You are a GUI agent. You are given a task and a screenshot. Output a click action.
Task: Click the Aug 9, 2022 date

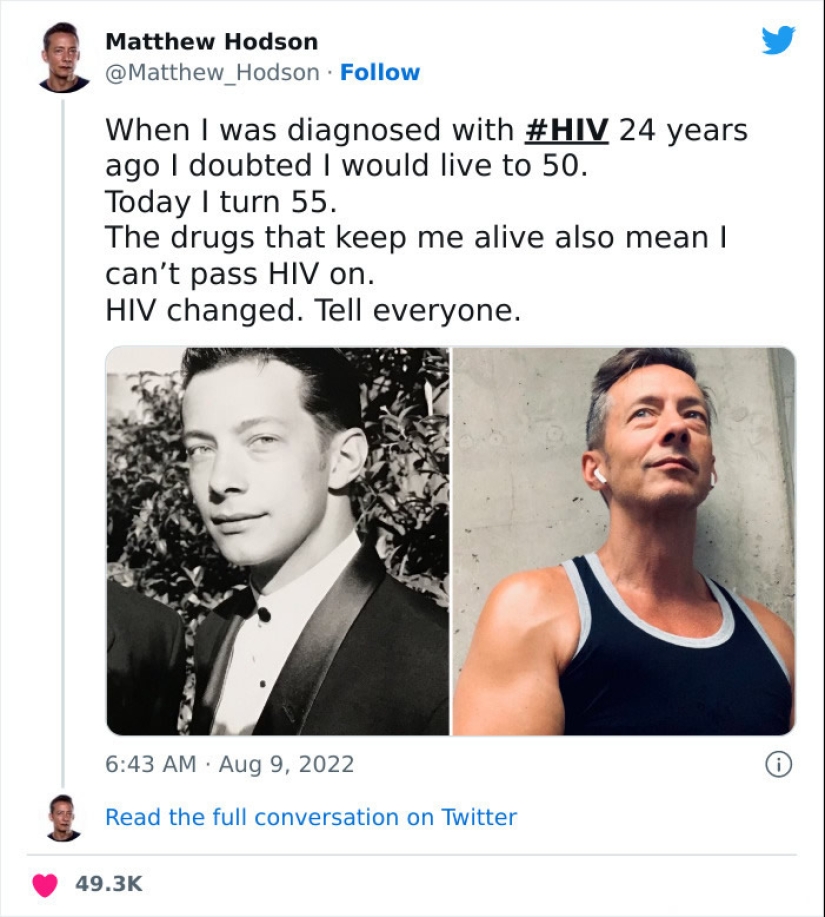click(x=285, y=765)
